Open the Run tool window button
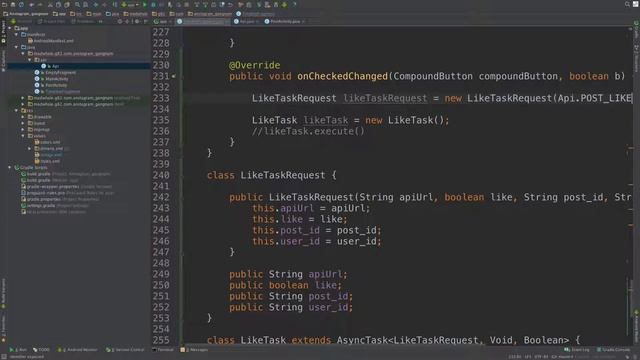This screenshot has width=640, height=360. coord(18,350)
